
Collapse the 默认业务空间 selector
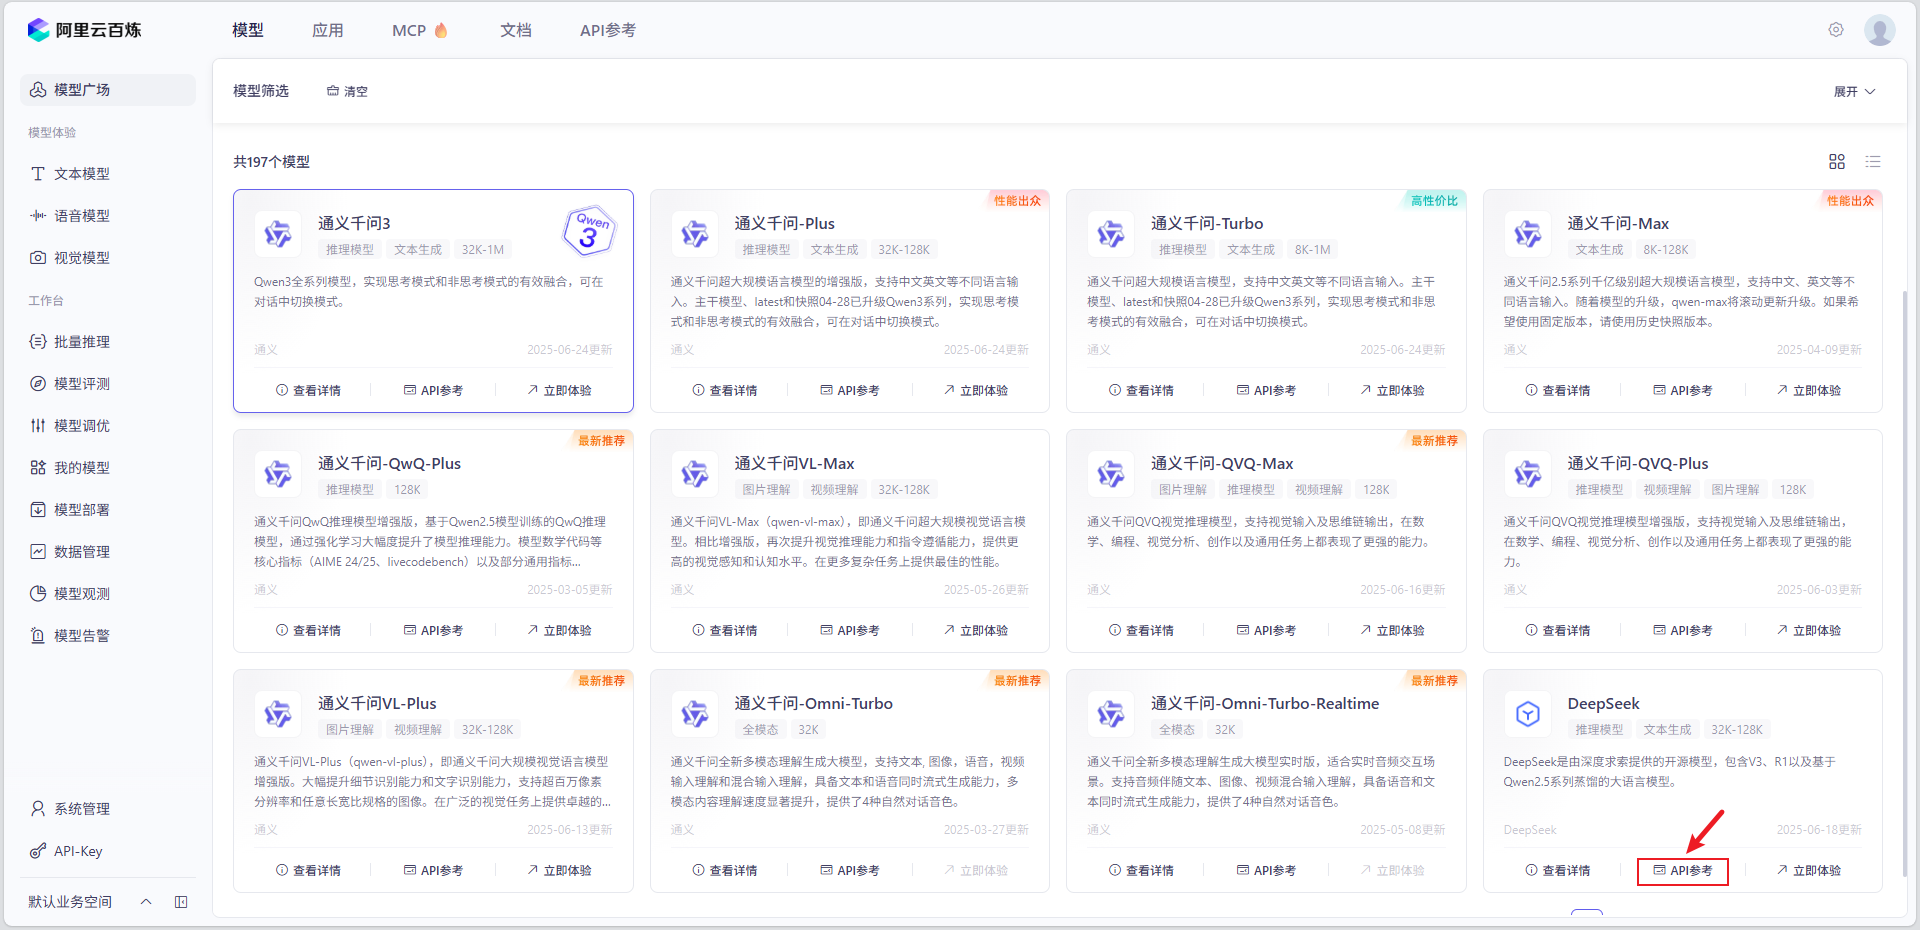(146, 901)
